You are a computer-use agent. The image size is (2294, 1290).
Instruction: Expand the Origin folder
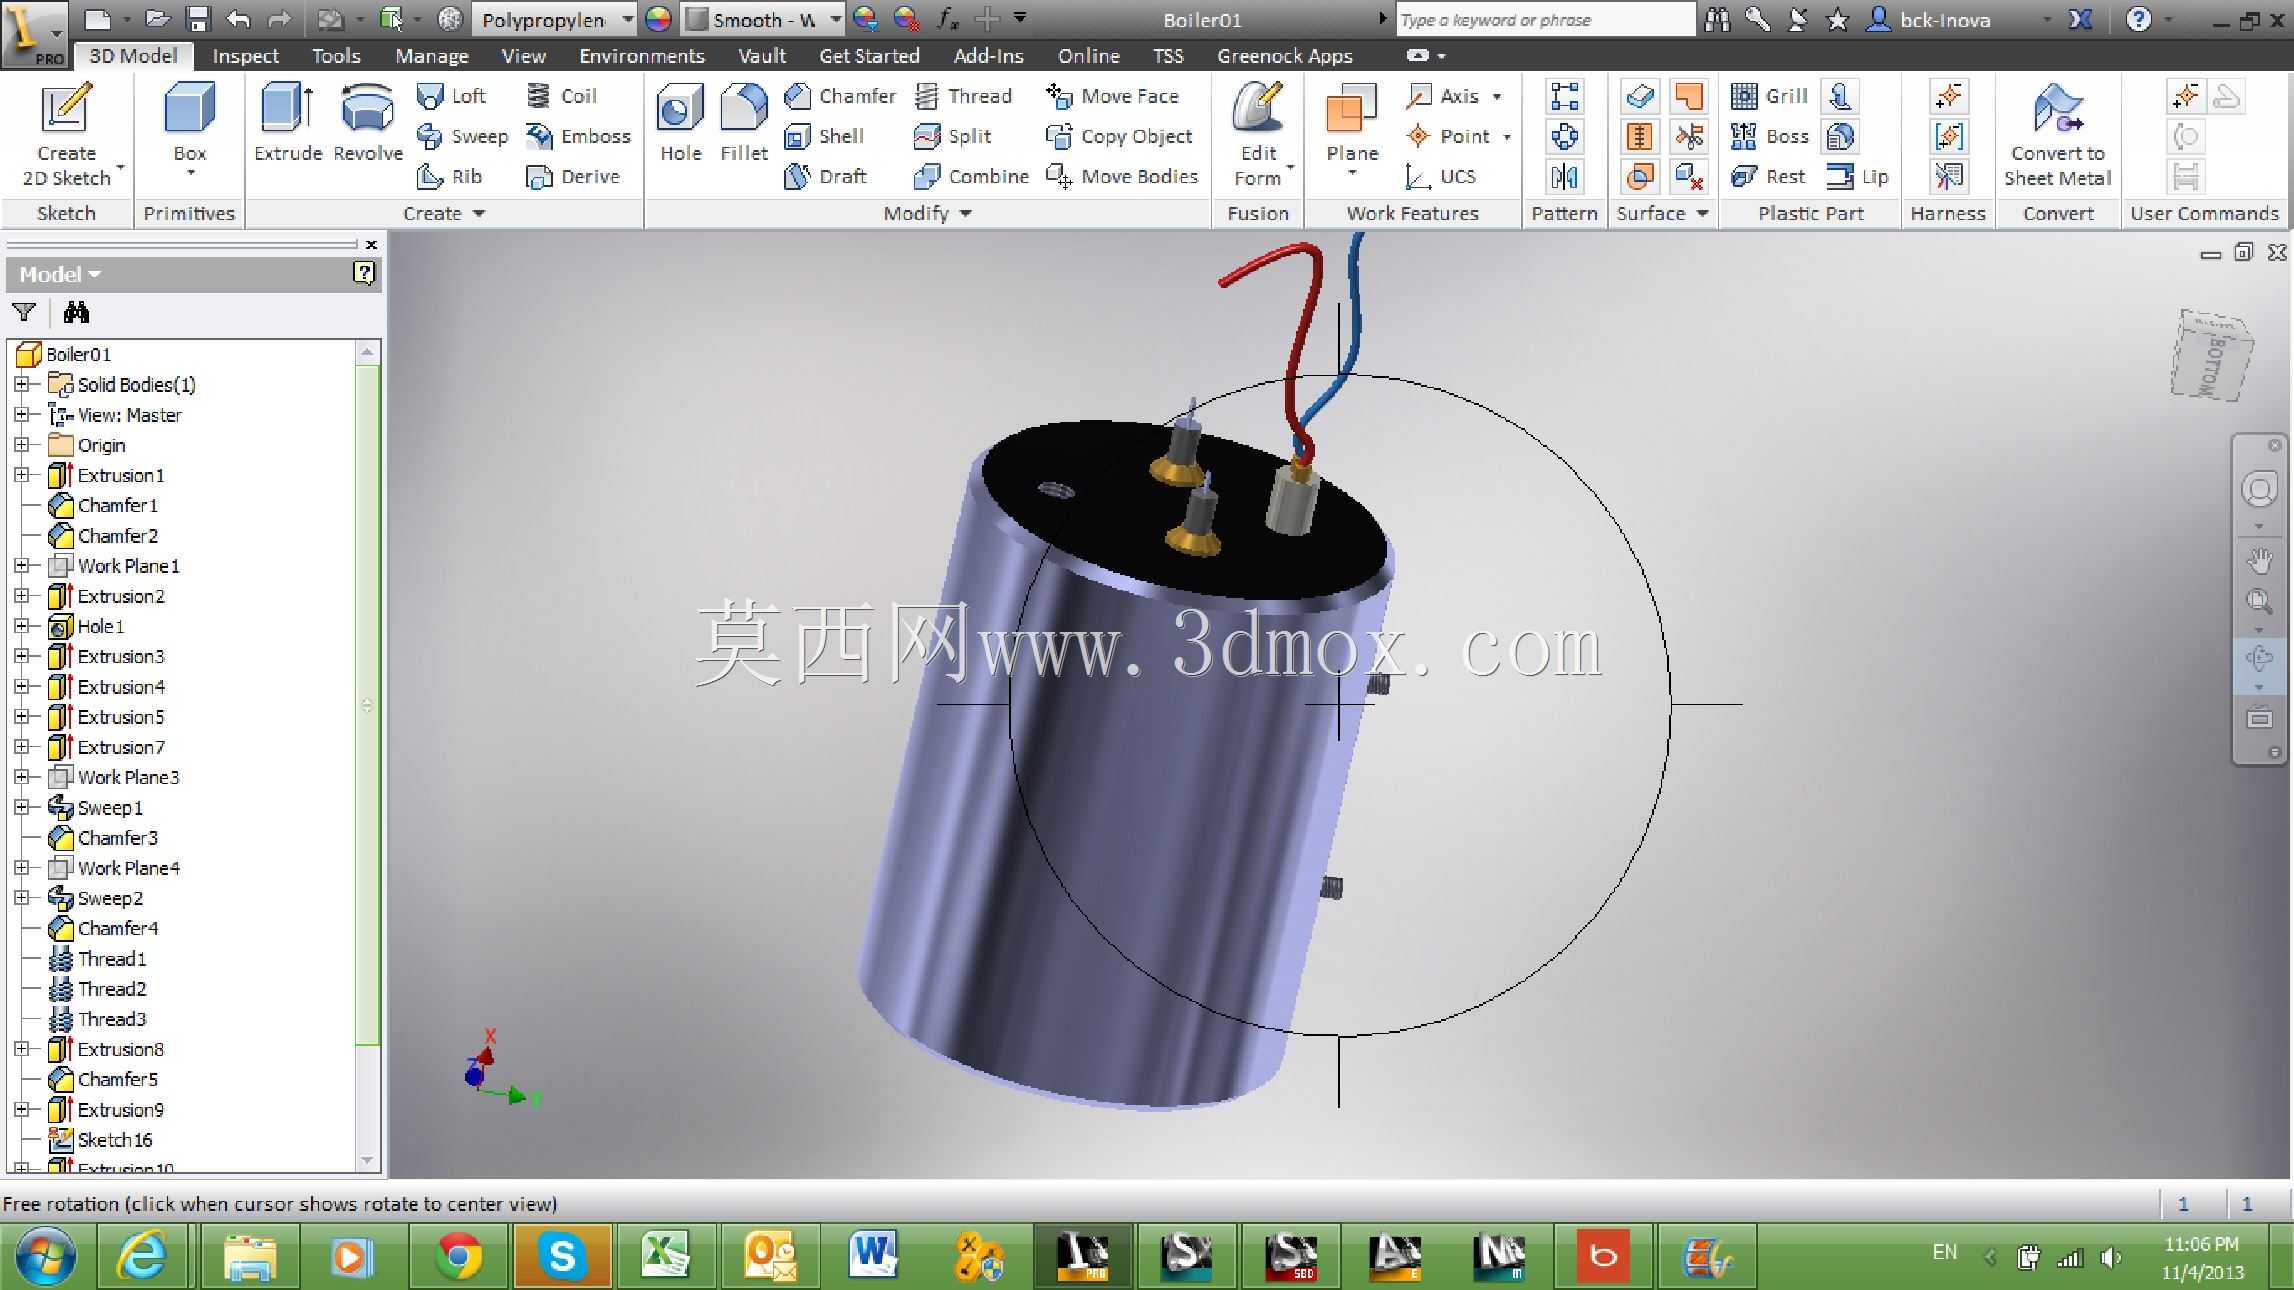click(x=22, y=445)
